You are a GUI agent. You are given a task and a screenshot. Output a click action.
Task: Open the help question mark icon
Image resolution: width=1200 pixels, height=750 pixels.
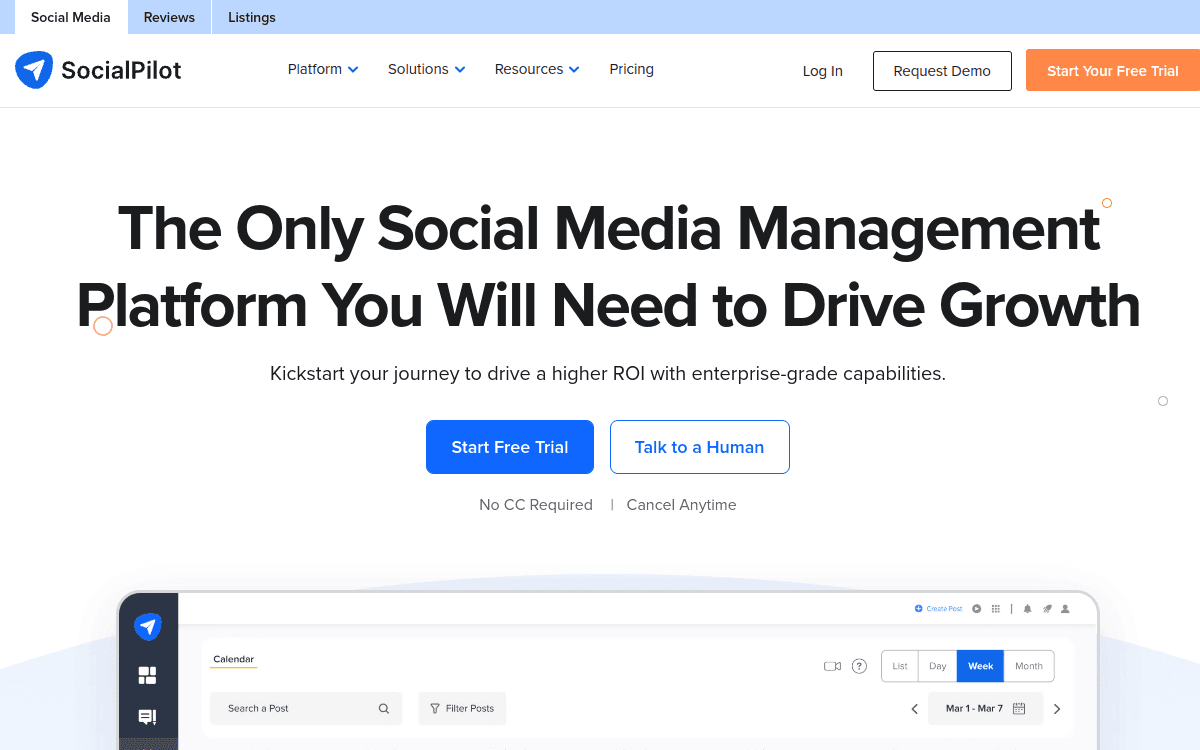pos(859,666)
